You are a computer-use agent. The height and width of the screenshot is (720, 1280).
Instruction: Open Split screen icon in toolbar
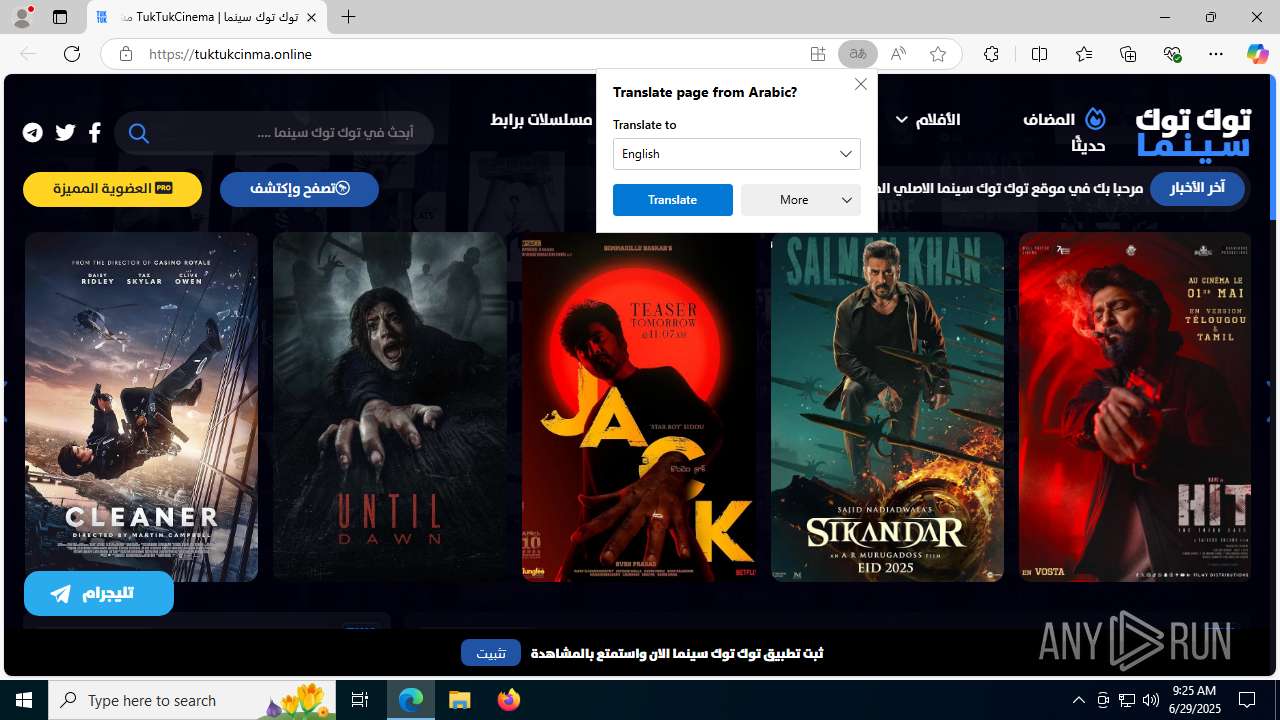coord(1039,54)
